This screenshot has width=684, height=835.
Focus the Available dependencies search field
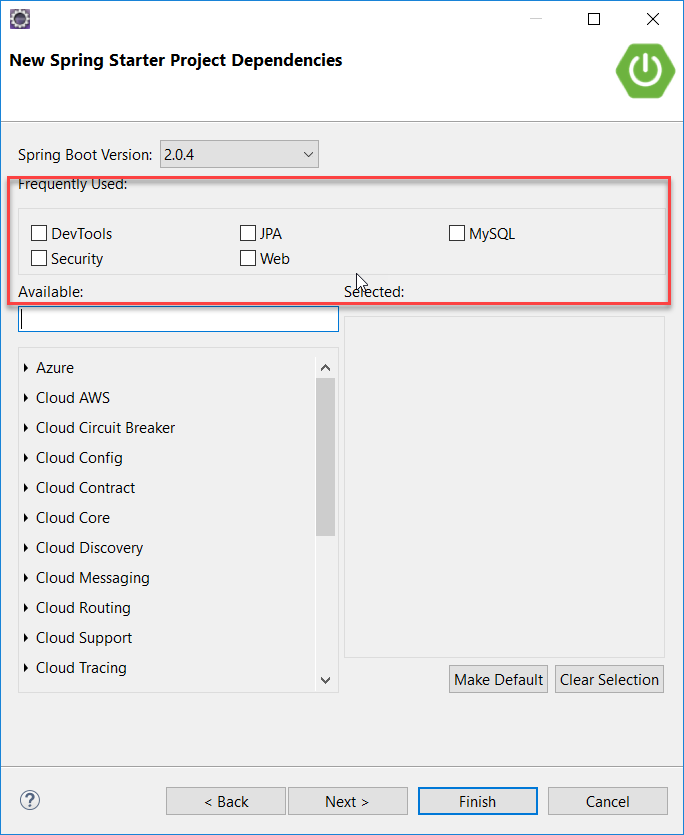point(179,320)
